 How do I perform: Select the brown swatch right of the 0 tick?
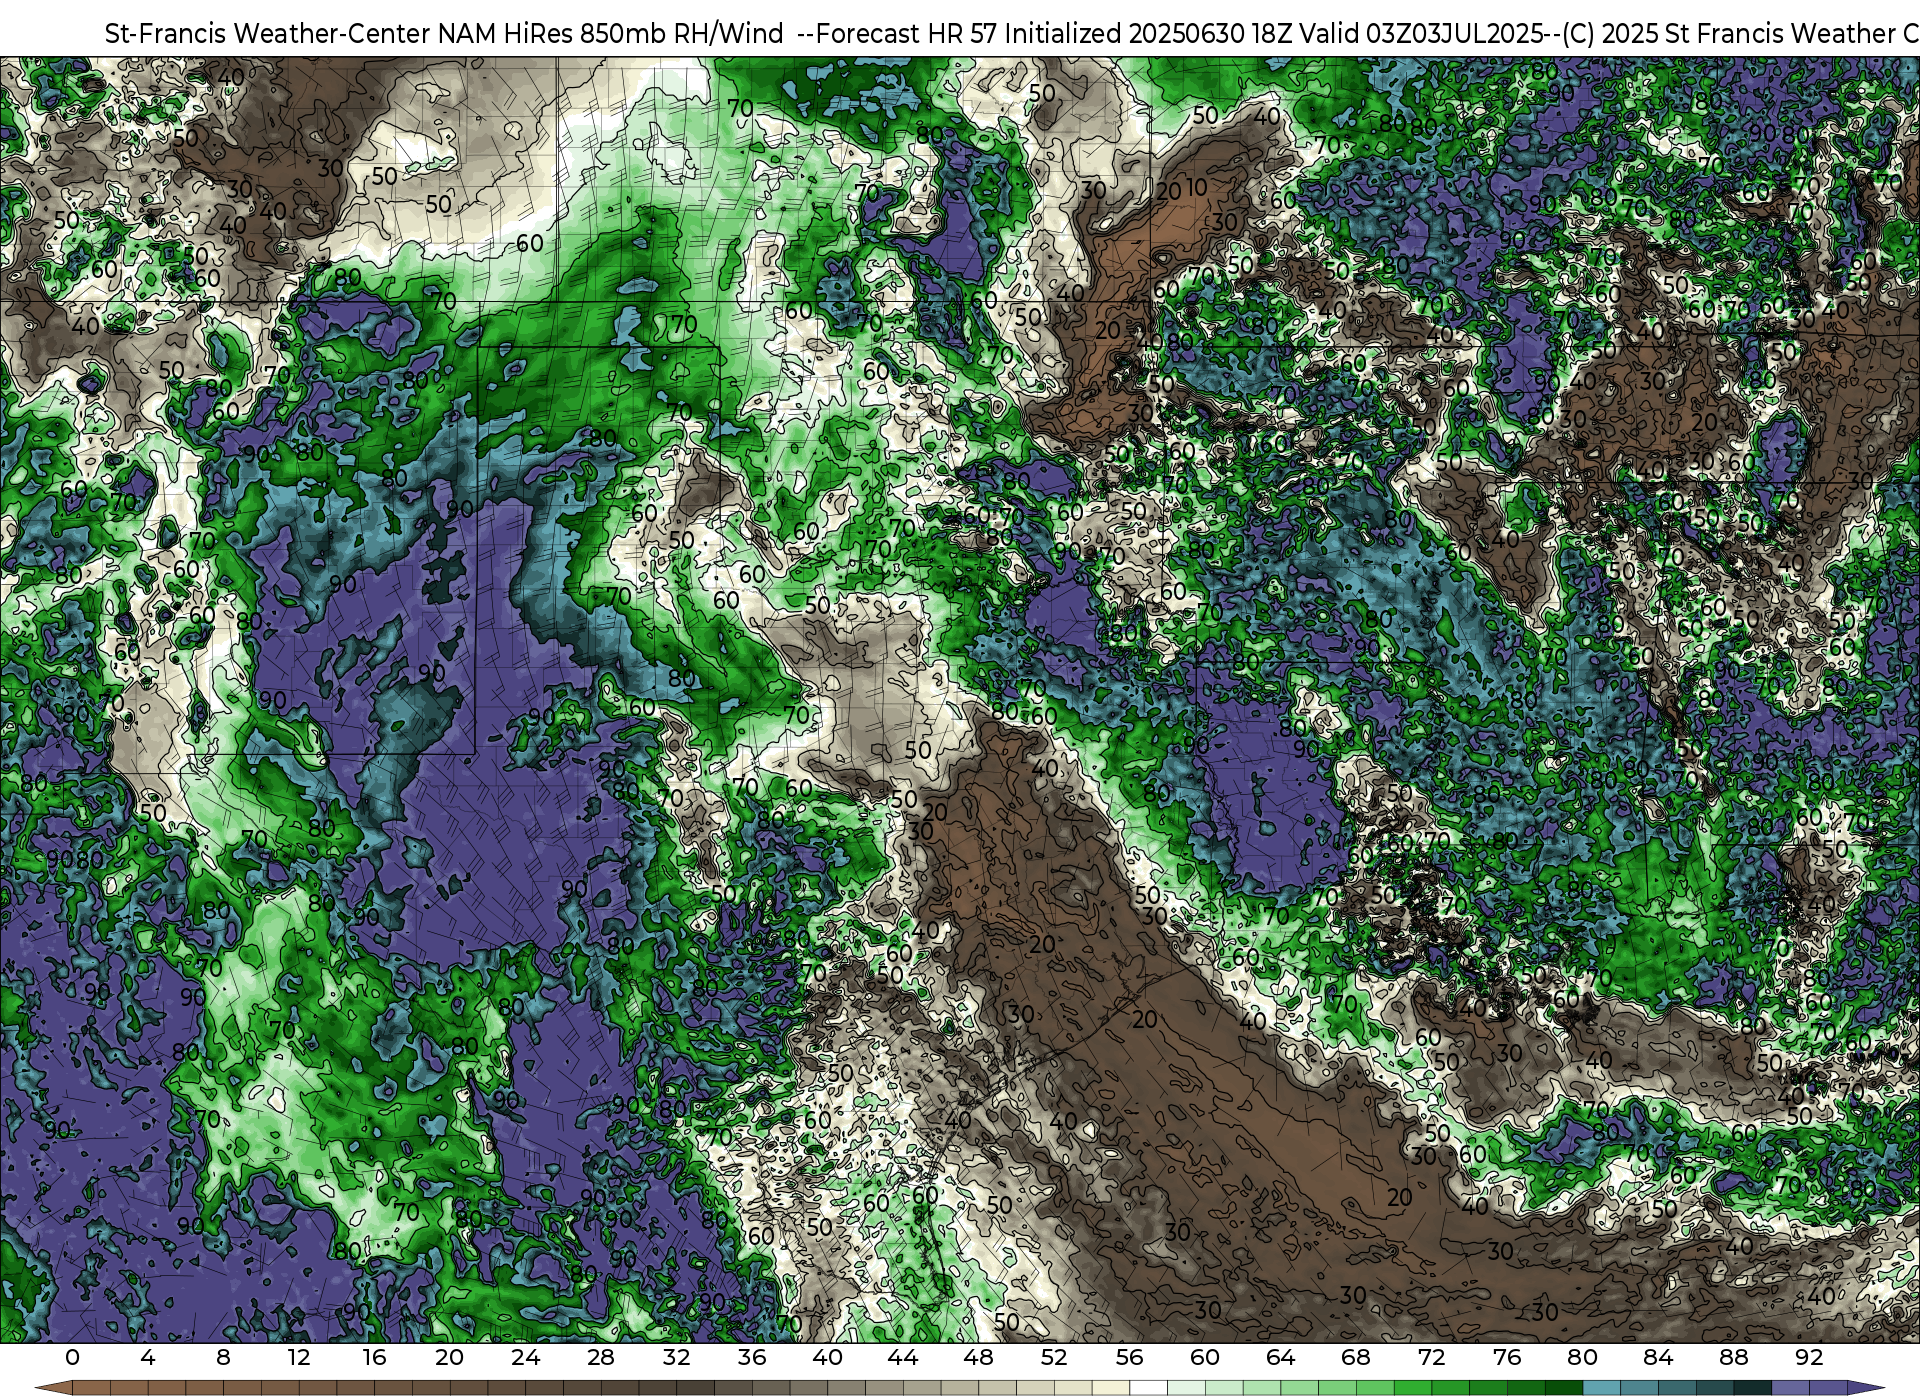click(x=91, y=1388)
